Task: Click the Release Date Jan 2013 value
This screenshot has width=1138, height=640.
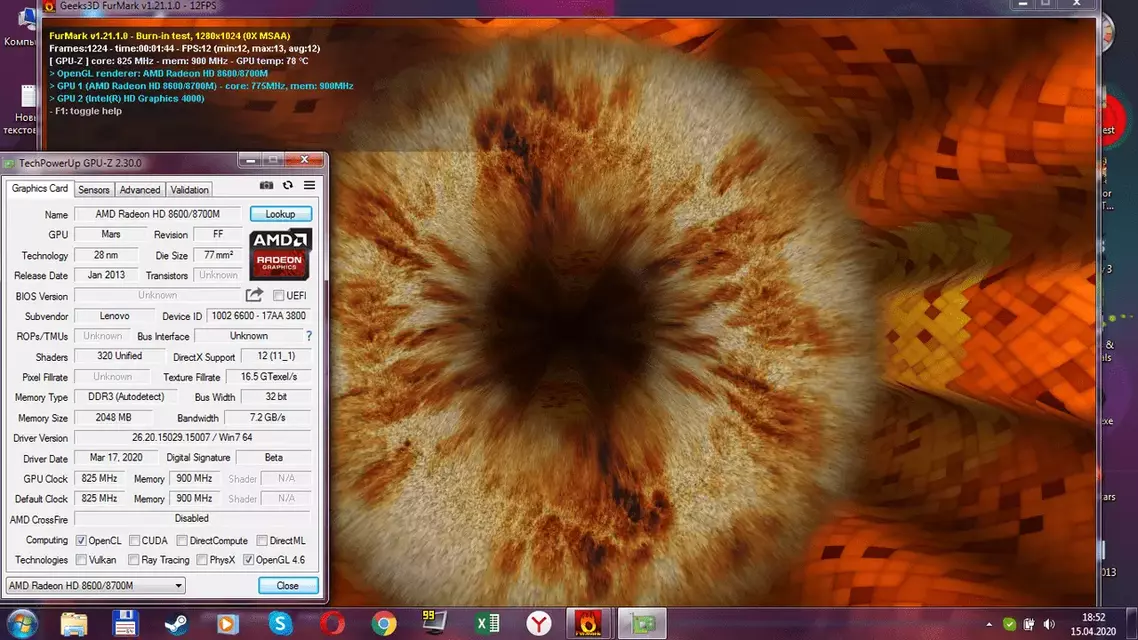Action: 106,275
